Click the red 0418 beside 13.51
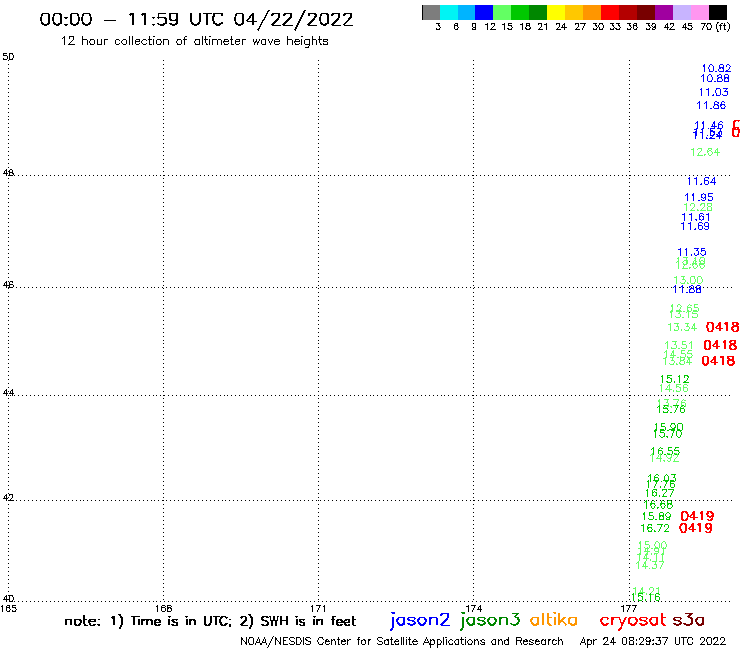Viewport: 740px width, 650px height. tap(720, 345)
